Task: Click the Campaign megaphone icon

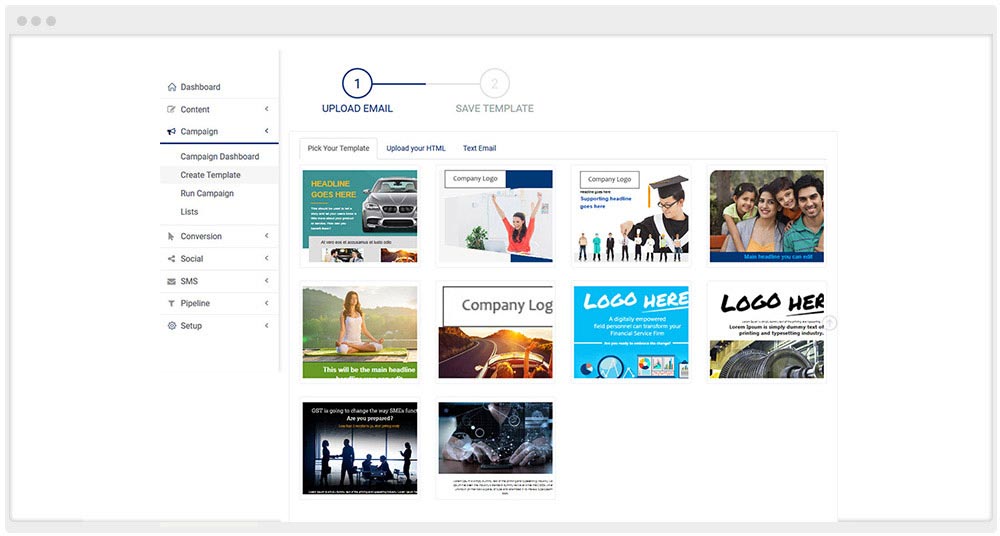Action: coord(171,131)
